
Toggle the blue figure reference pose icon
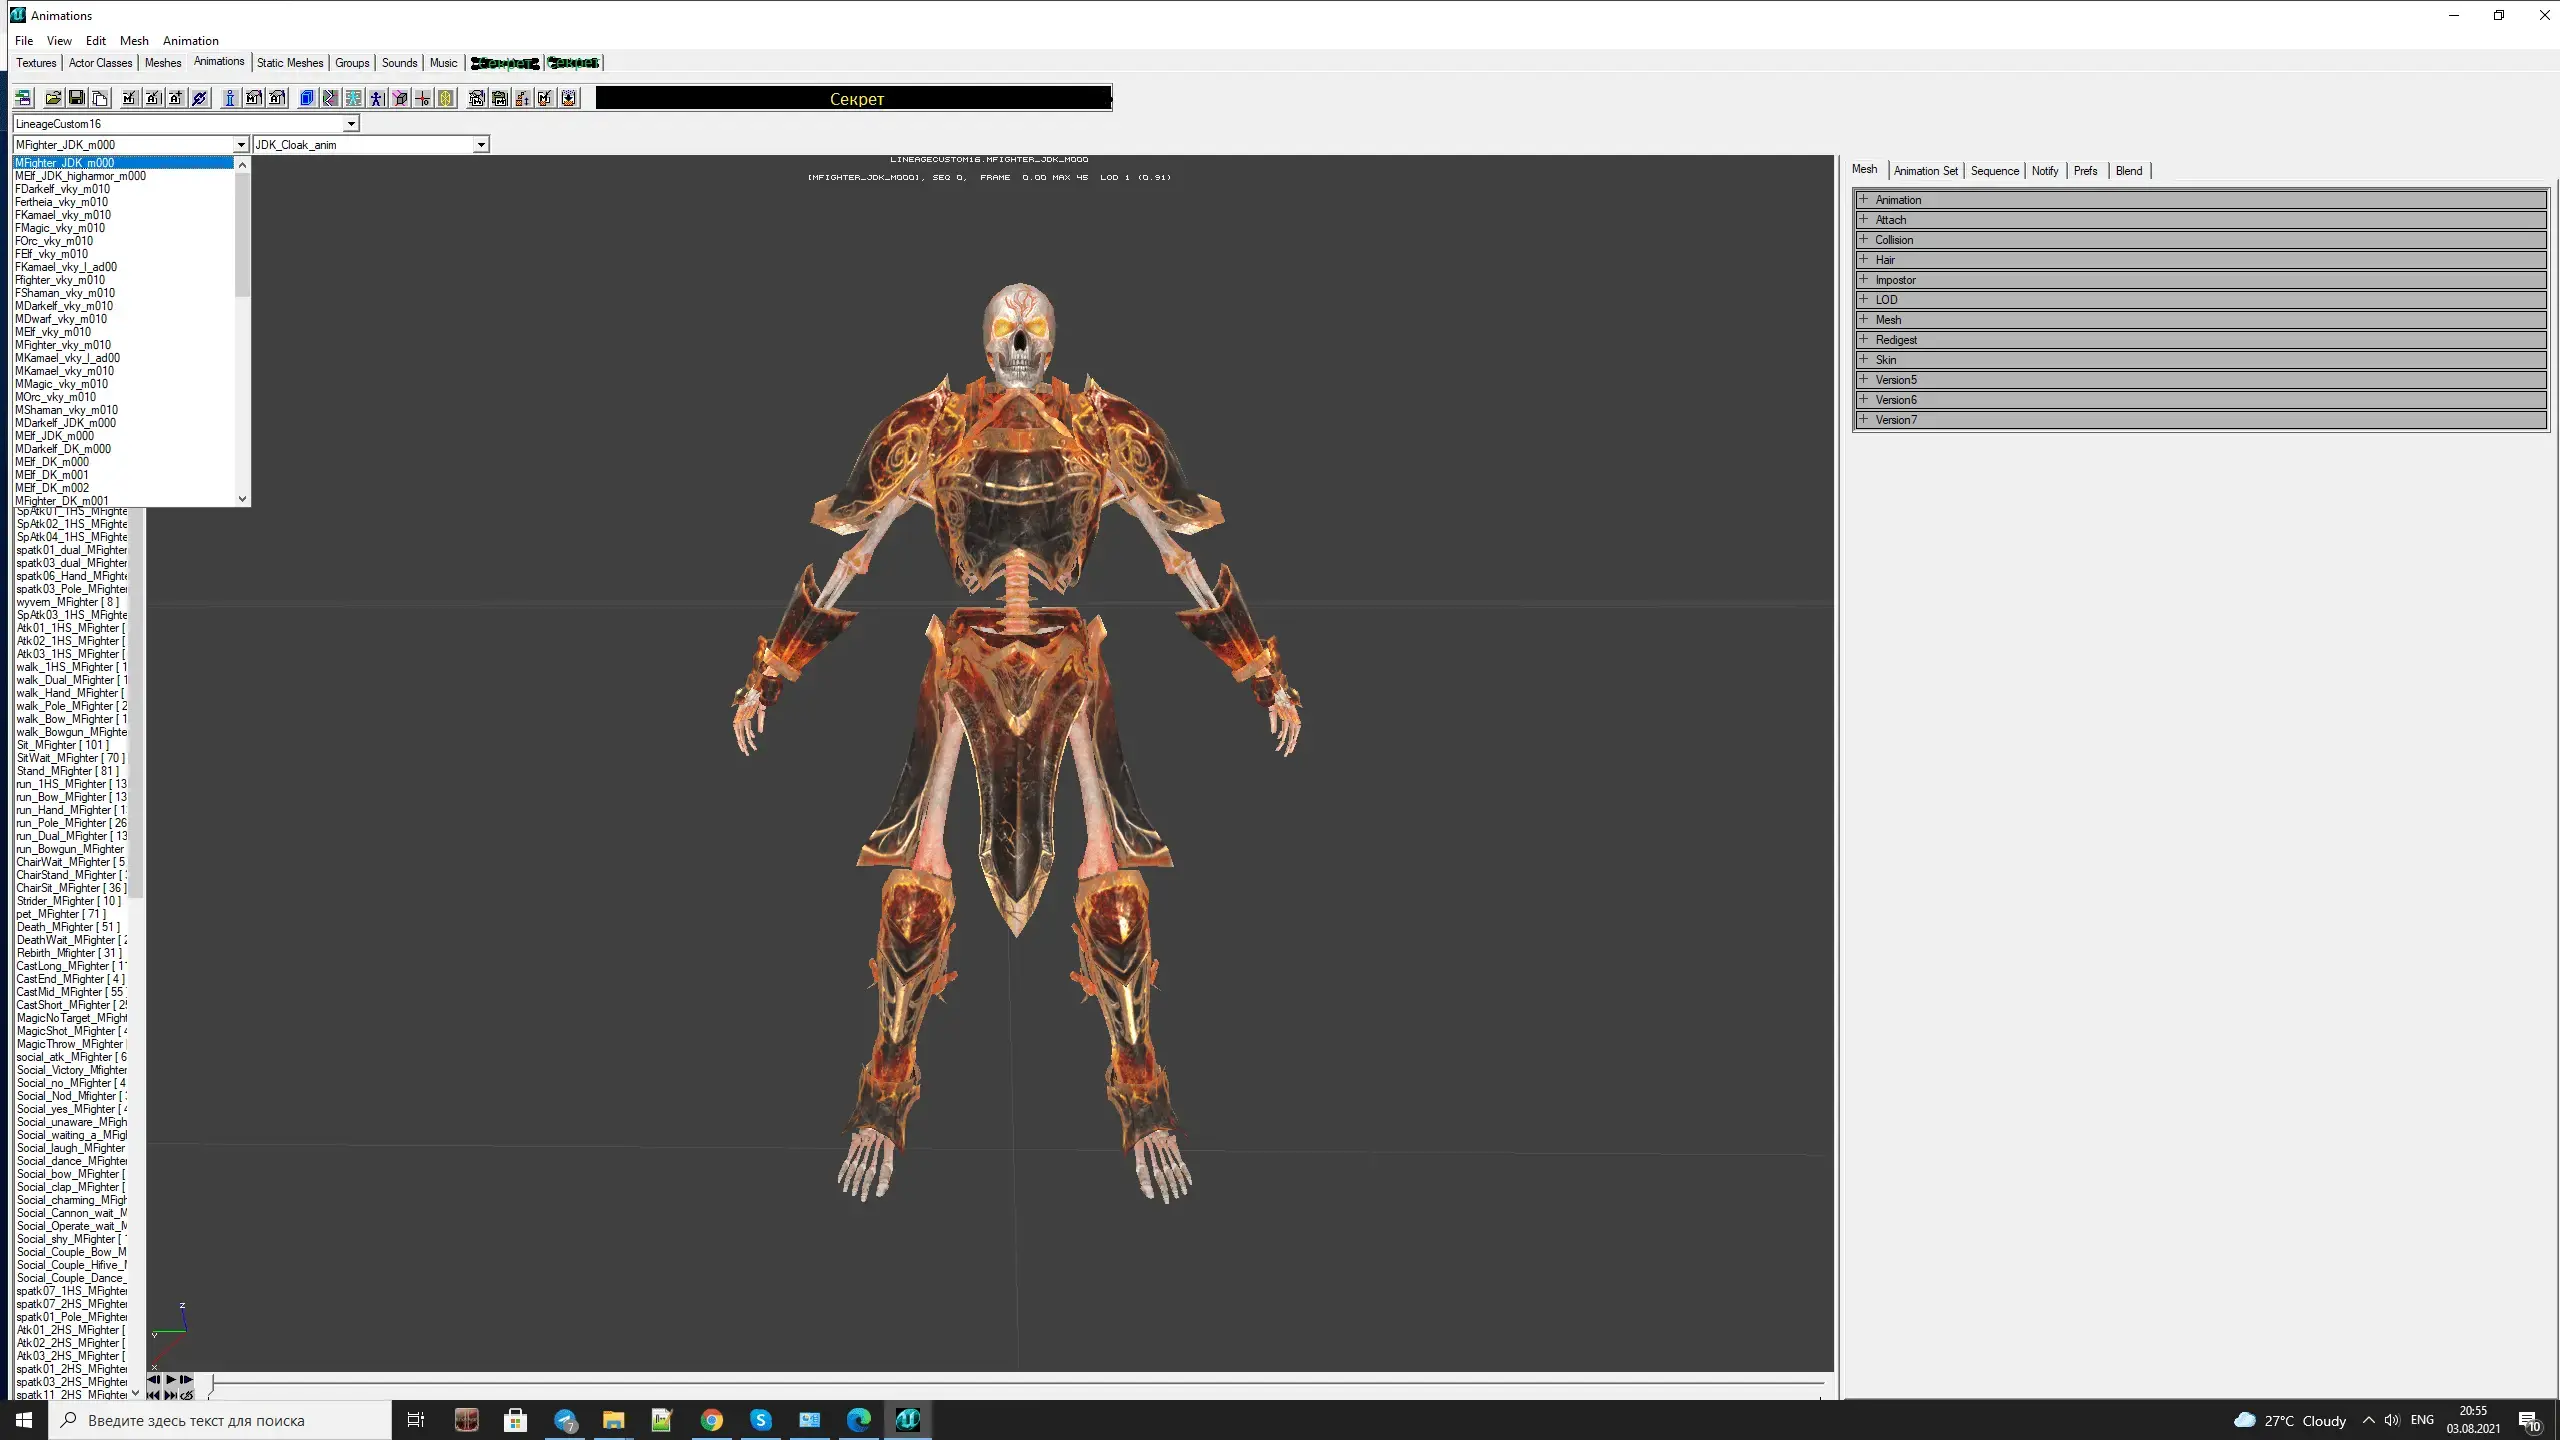(x=377, y=98)
